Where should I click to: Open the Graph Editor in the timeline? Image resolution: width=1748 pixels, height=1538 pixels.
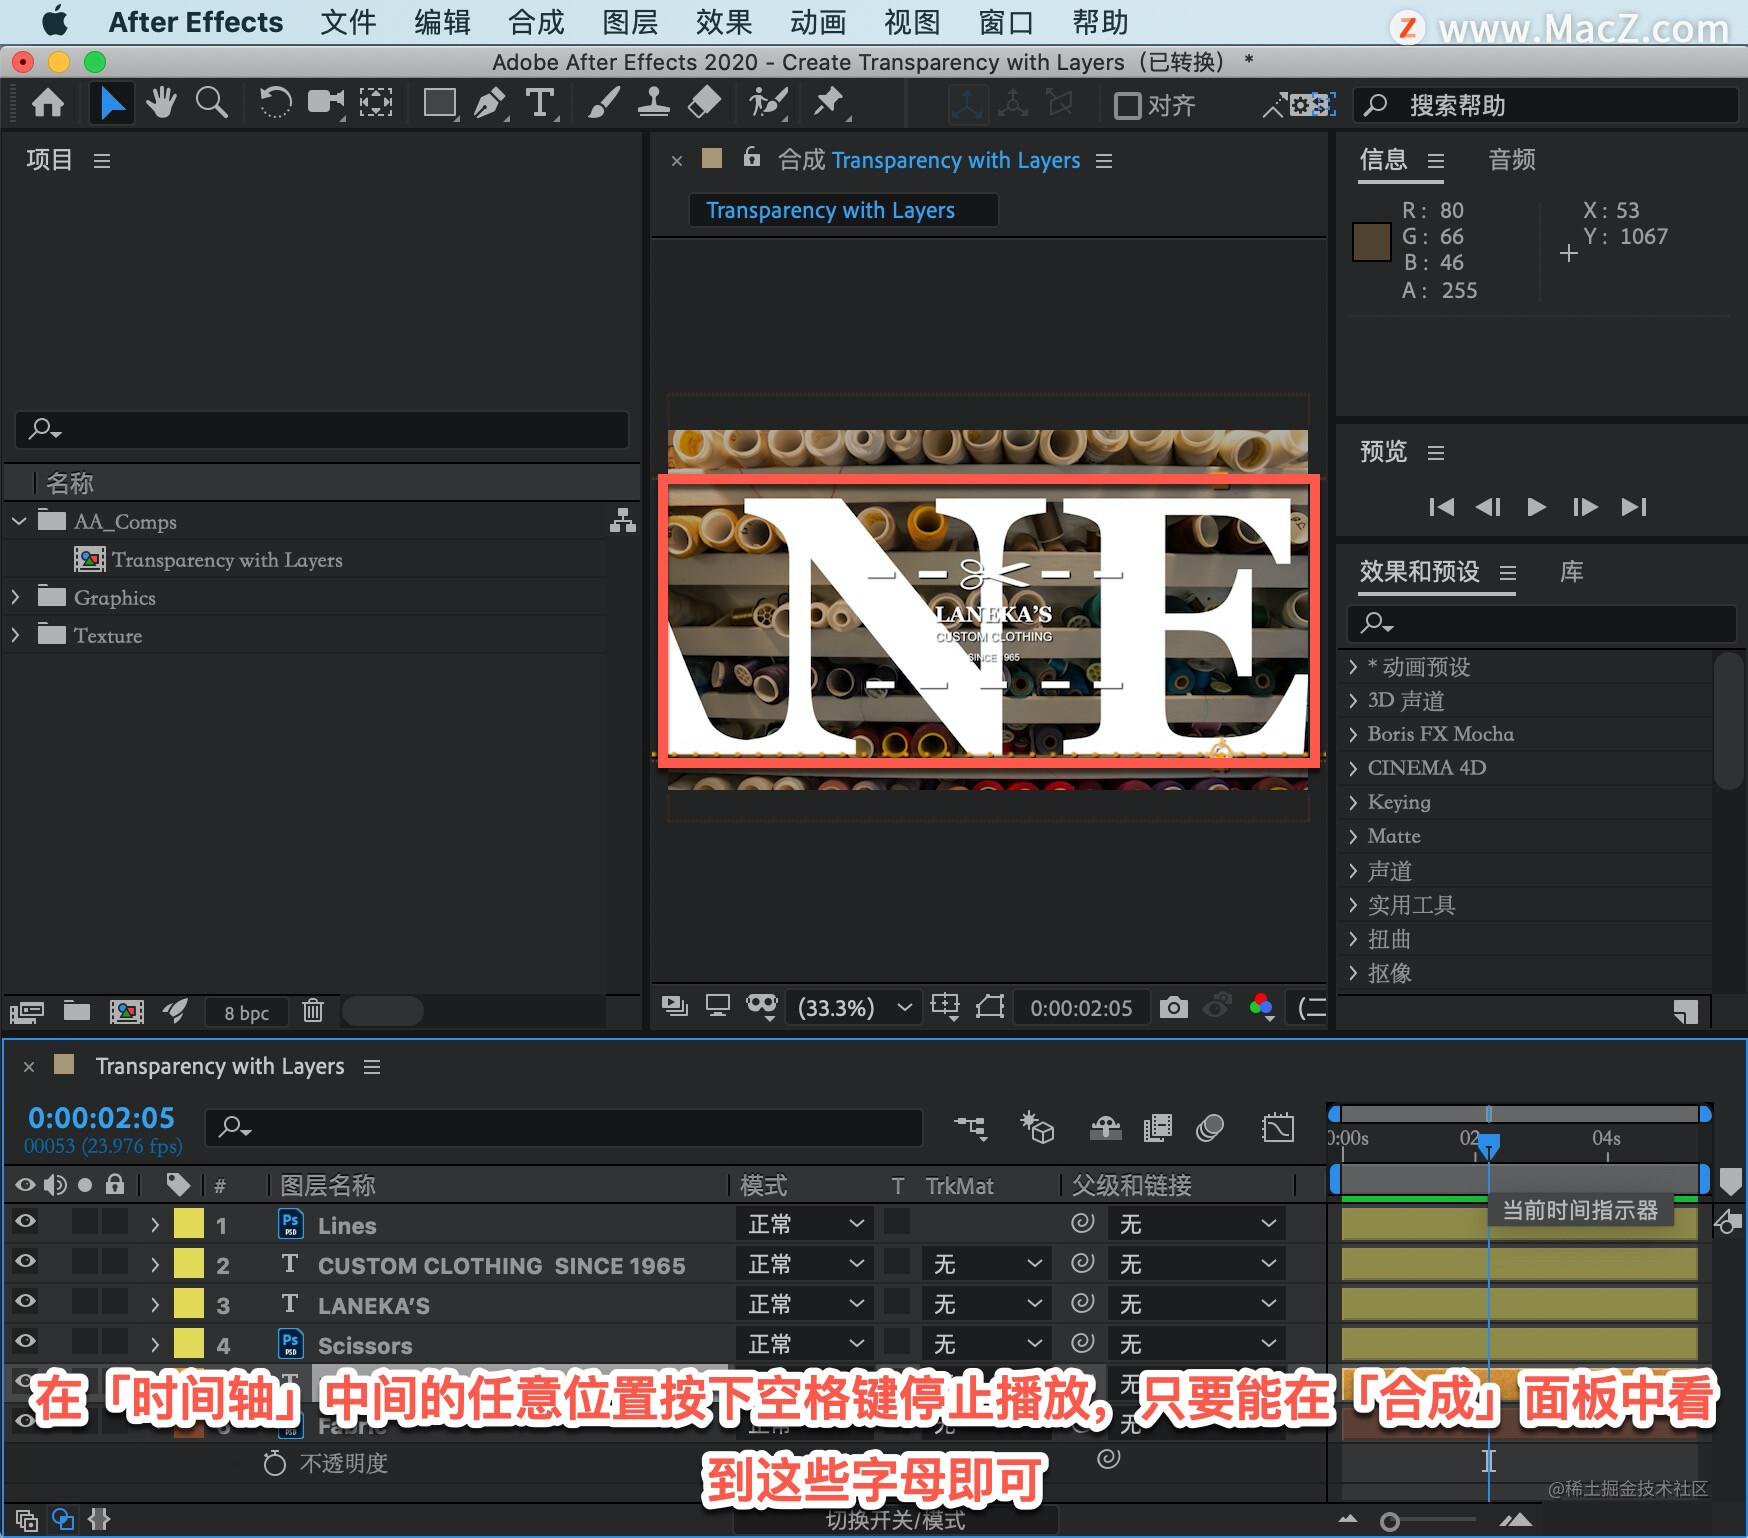tap(1278, 1128)
